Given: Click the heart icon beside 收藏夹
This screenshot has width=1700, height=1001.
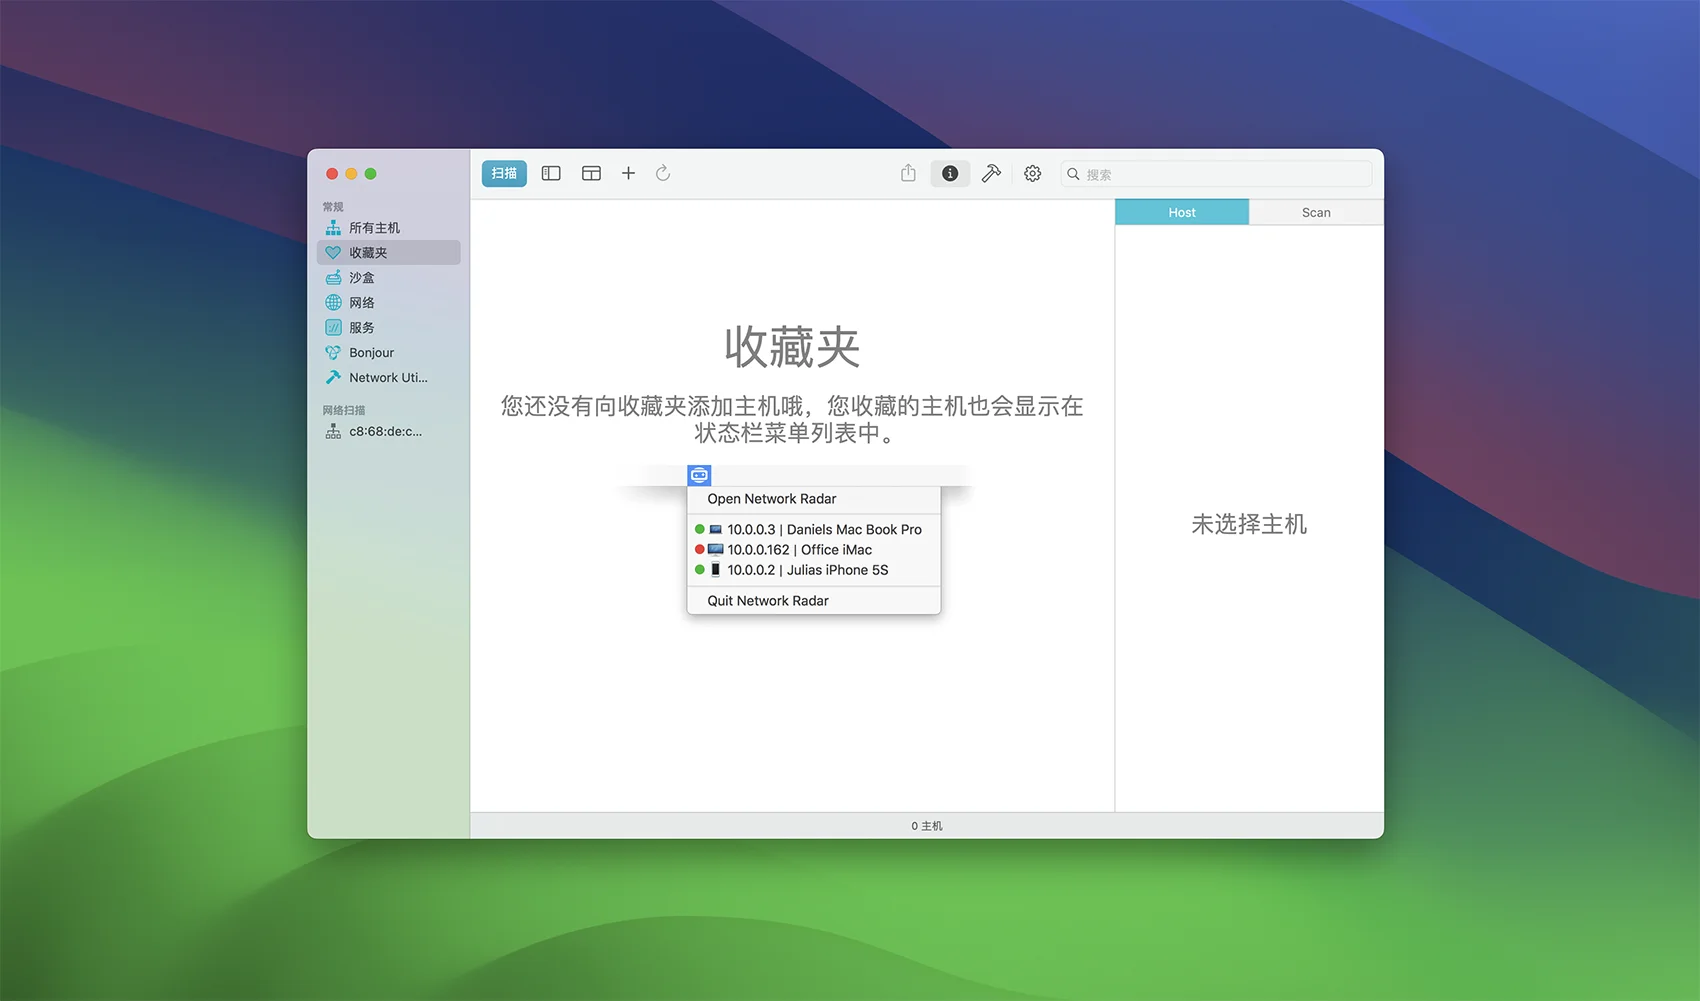Looking at the screenshot, I should [333, 253].
